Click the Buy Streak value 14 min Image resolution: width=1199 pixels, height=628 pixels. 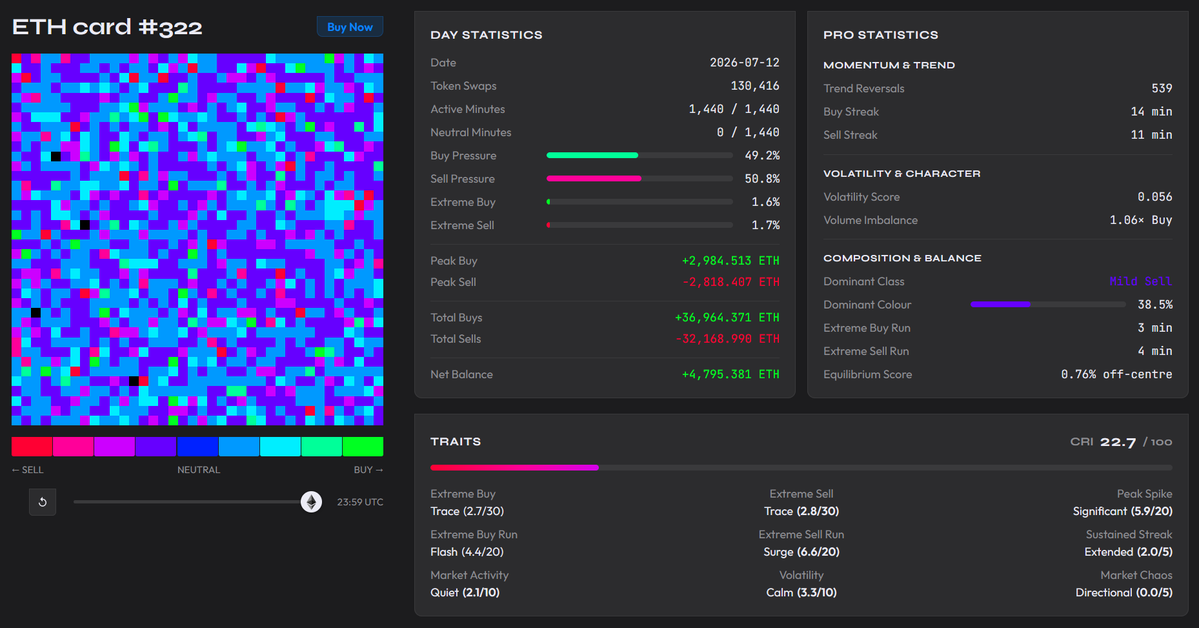[1152, 112]
